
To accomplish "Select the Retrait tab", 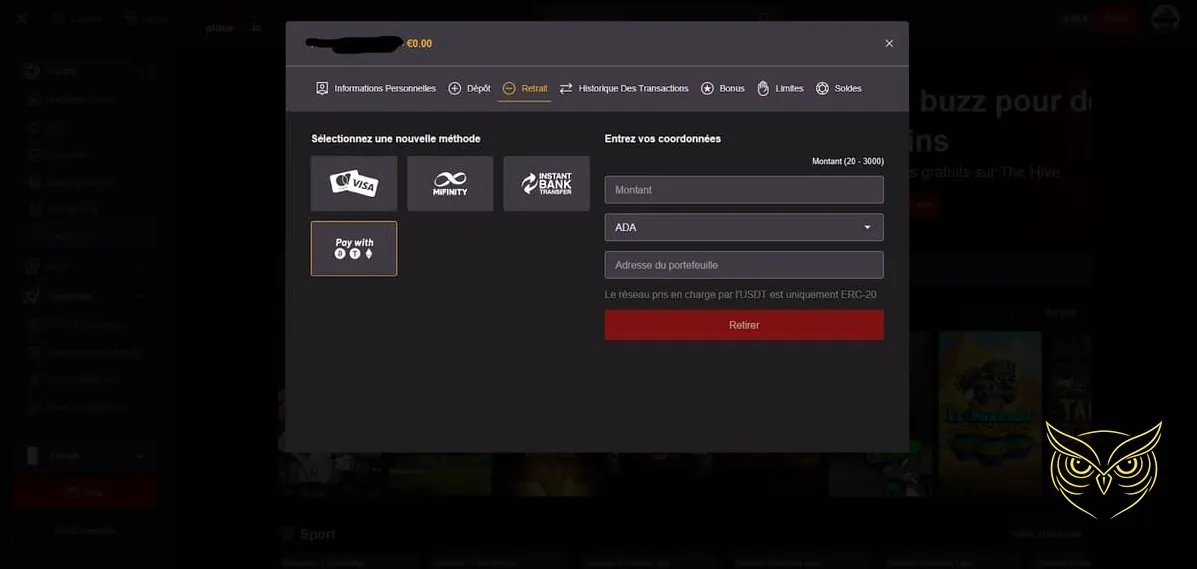I will point(525,89).
